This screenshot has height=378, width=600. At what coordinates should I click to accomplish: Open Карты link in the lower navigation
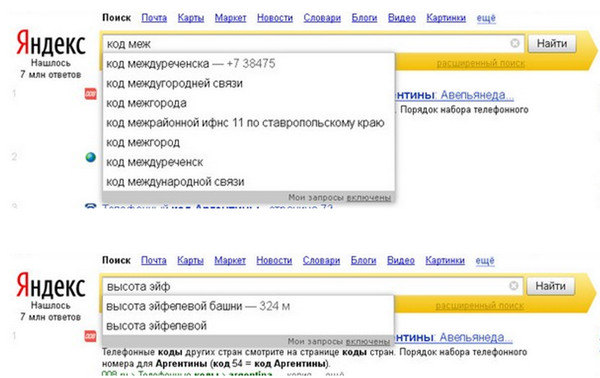pyautogui.click(x=190, y=260)
